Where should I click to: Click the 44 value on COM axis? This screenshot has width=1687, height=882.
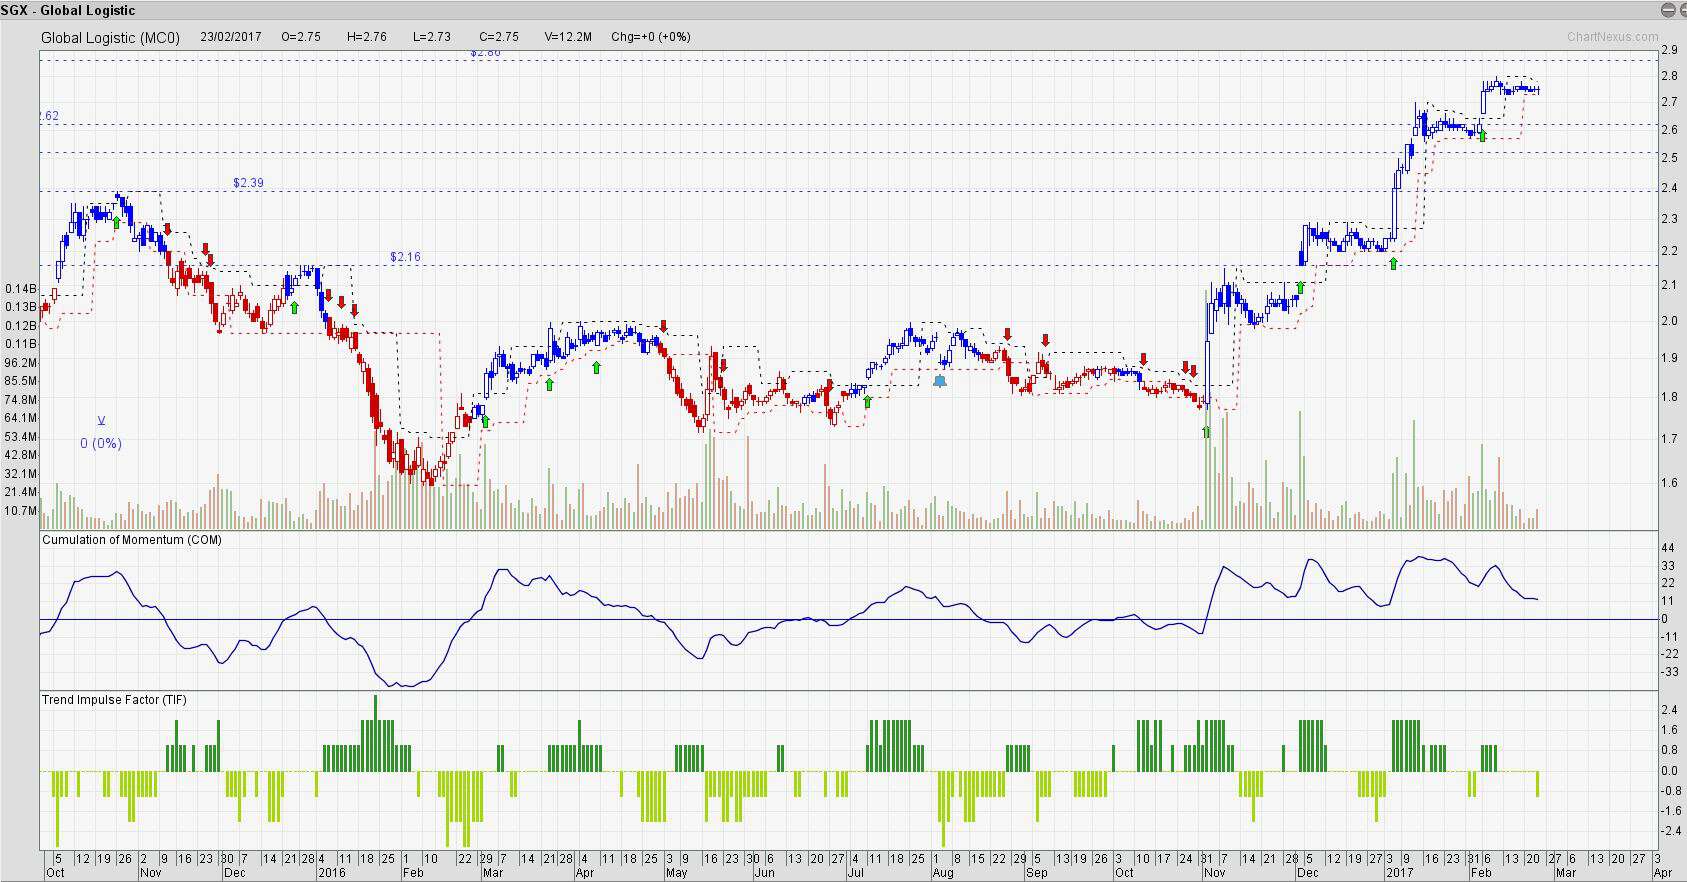click(1667, 548)
